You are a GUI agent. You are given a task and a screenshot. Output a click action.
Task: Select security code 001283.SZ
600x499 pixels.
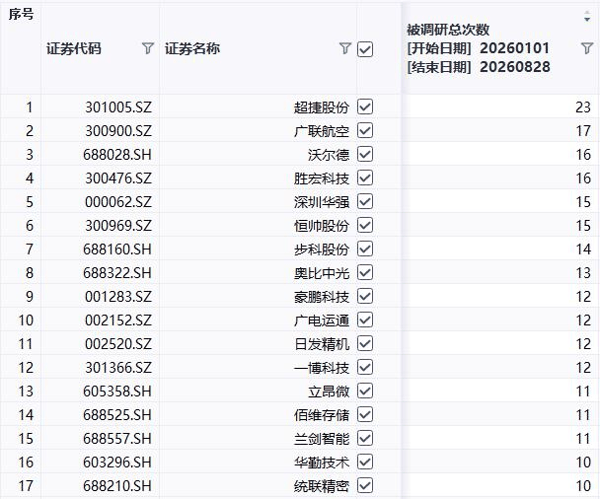pyautogui.click(x=118, y=297)
